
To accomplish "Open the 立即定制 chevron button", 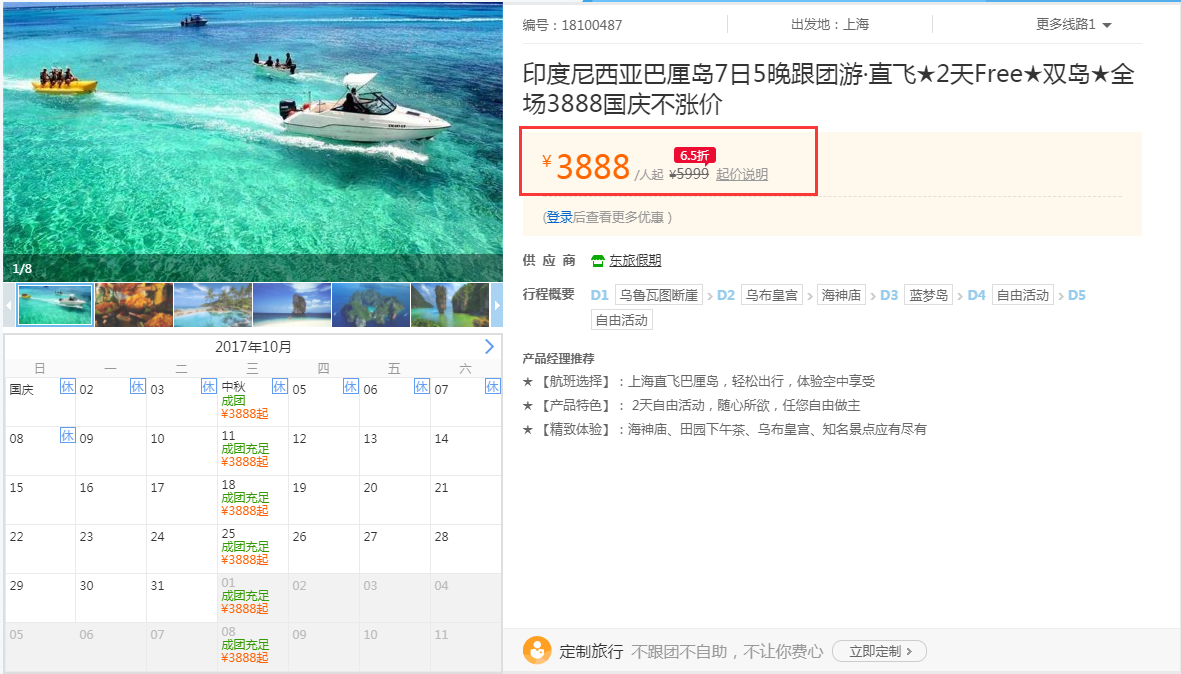I will click(x=880, y=651).
